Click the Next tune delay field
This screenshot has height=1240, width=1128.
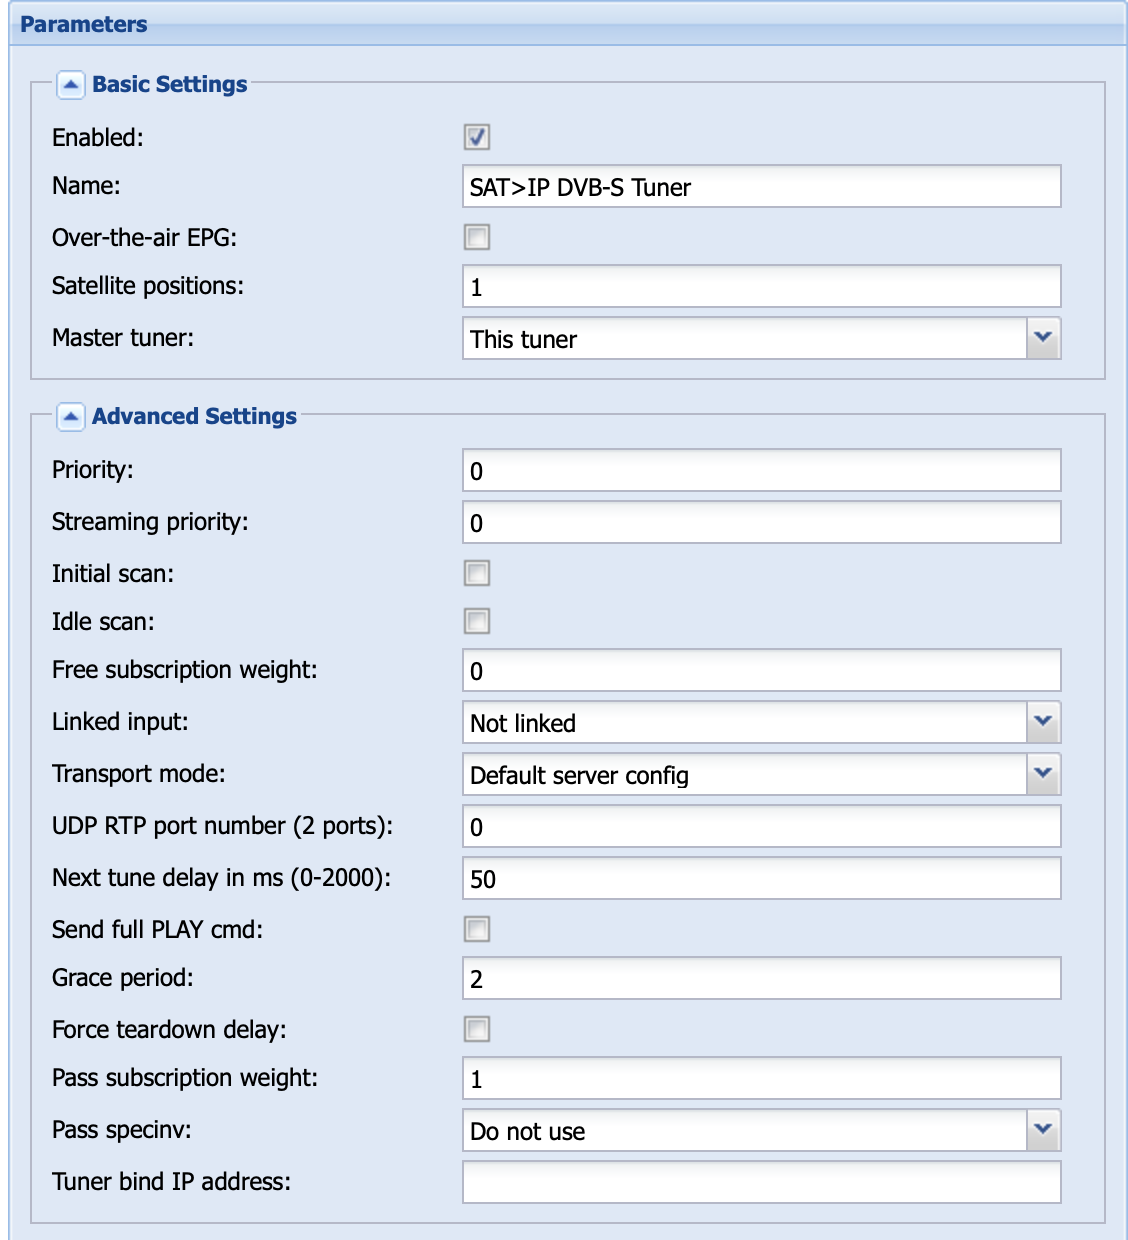click(x=761, y=878)
